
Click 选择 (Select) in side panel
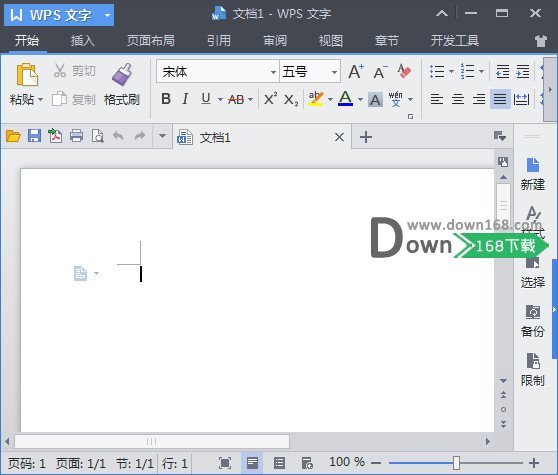(532, 273)
